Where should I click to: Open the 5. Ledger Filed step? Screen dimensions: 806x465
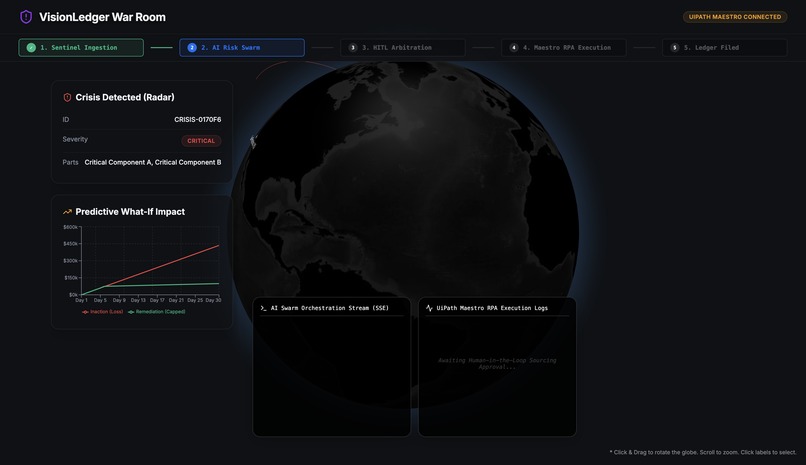724,47
